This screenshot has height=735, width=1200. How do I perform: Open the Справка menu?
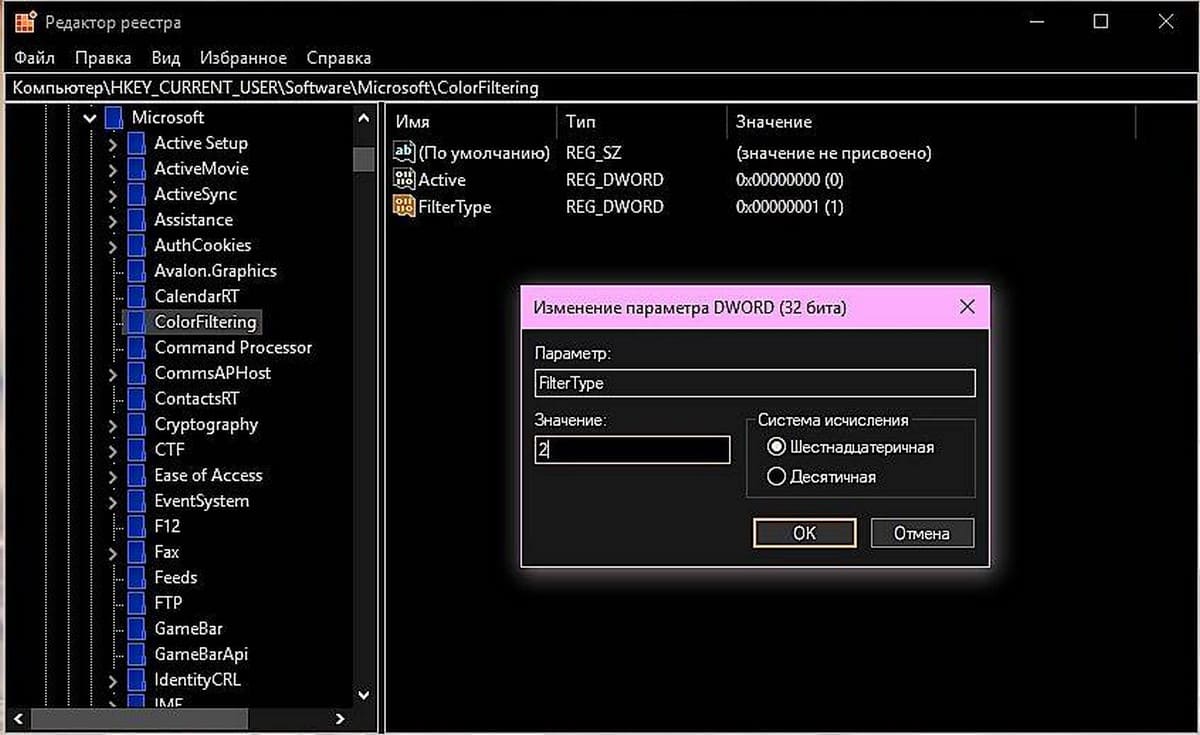[x=339, y=58]
